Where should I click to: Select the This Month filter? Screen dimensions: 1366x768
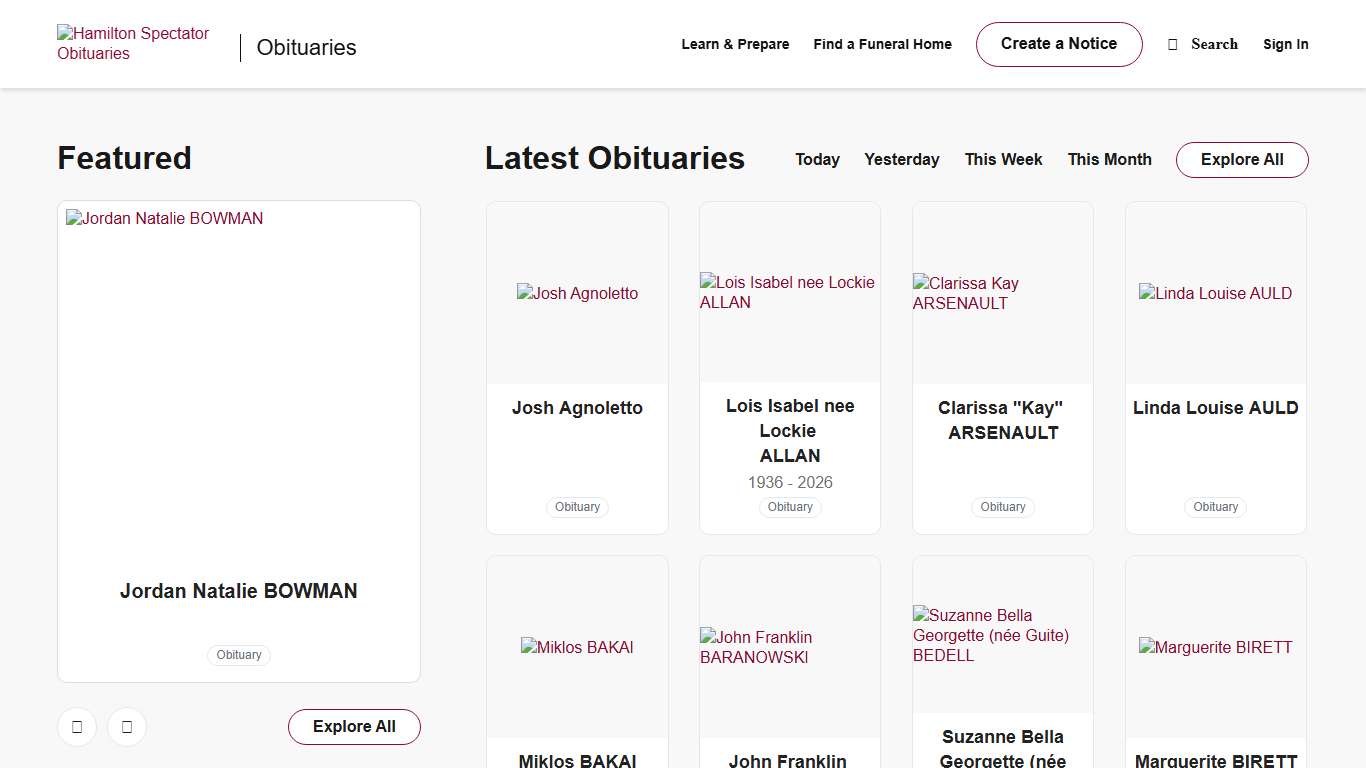point(1109,159)
